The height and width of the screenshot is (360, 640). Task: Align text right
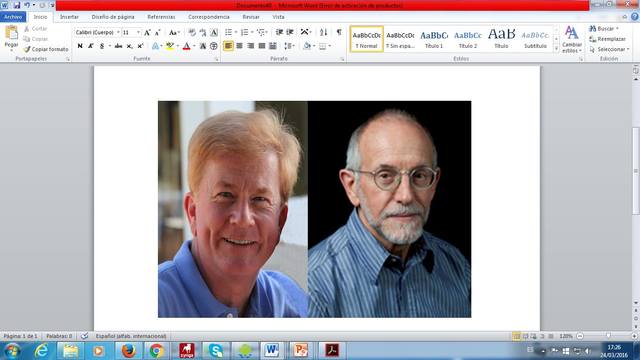[251, 46]
